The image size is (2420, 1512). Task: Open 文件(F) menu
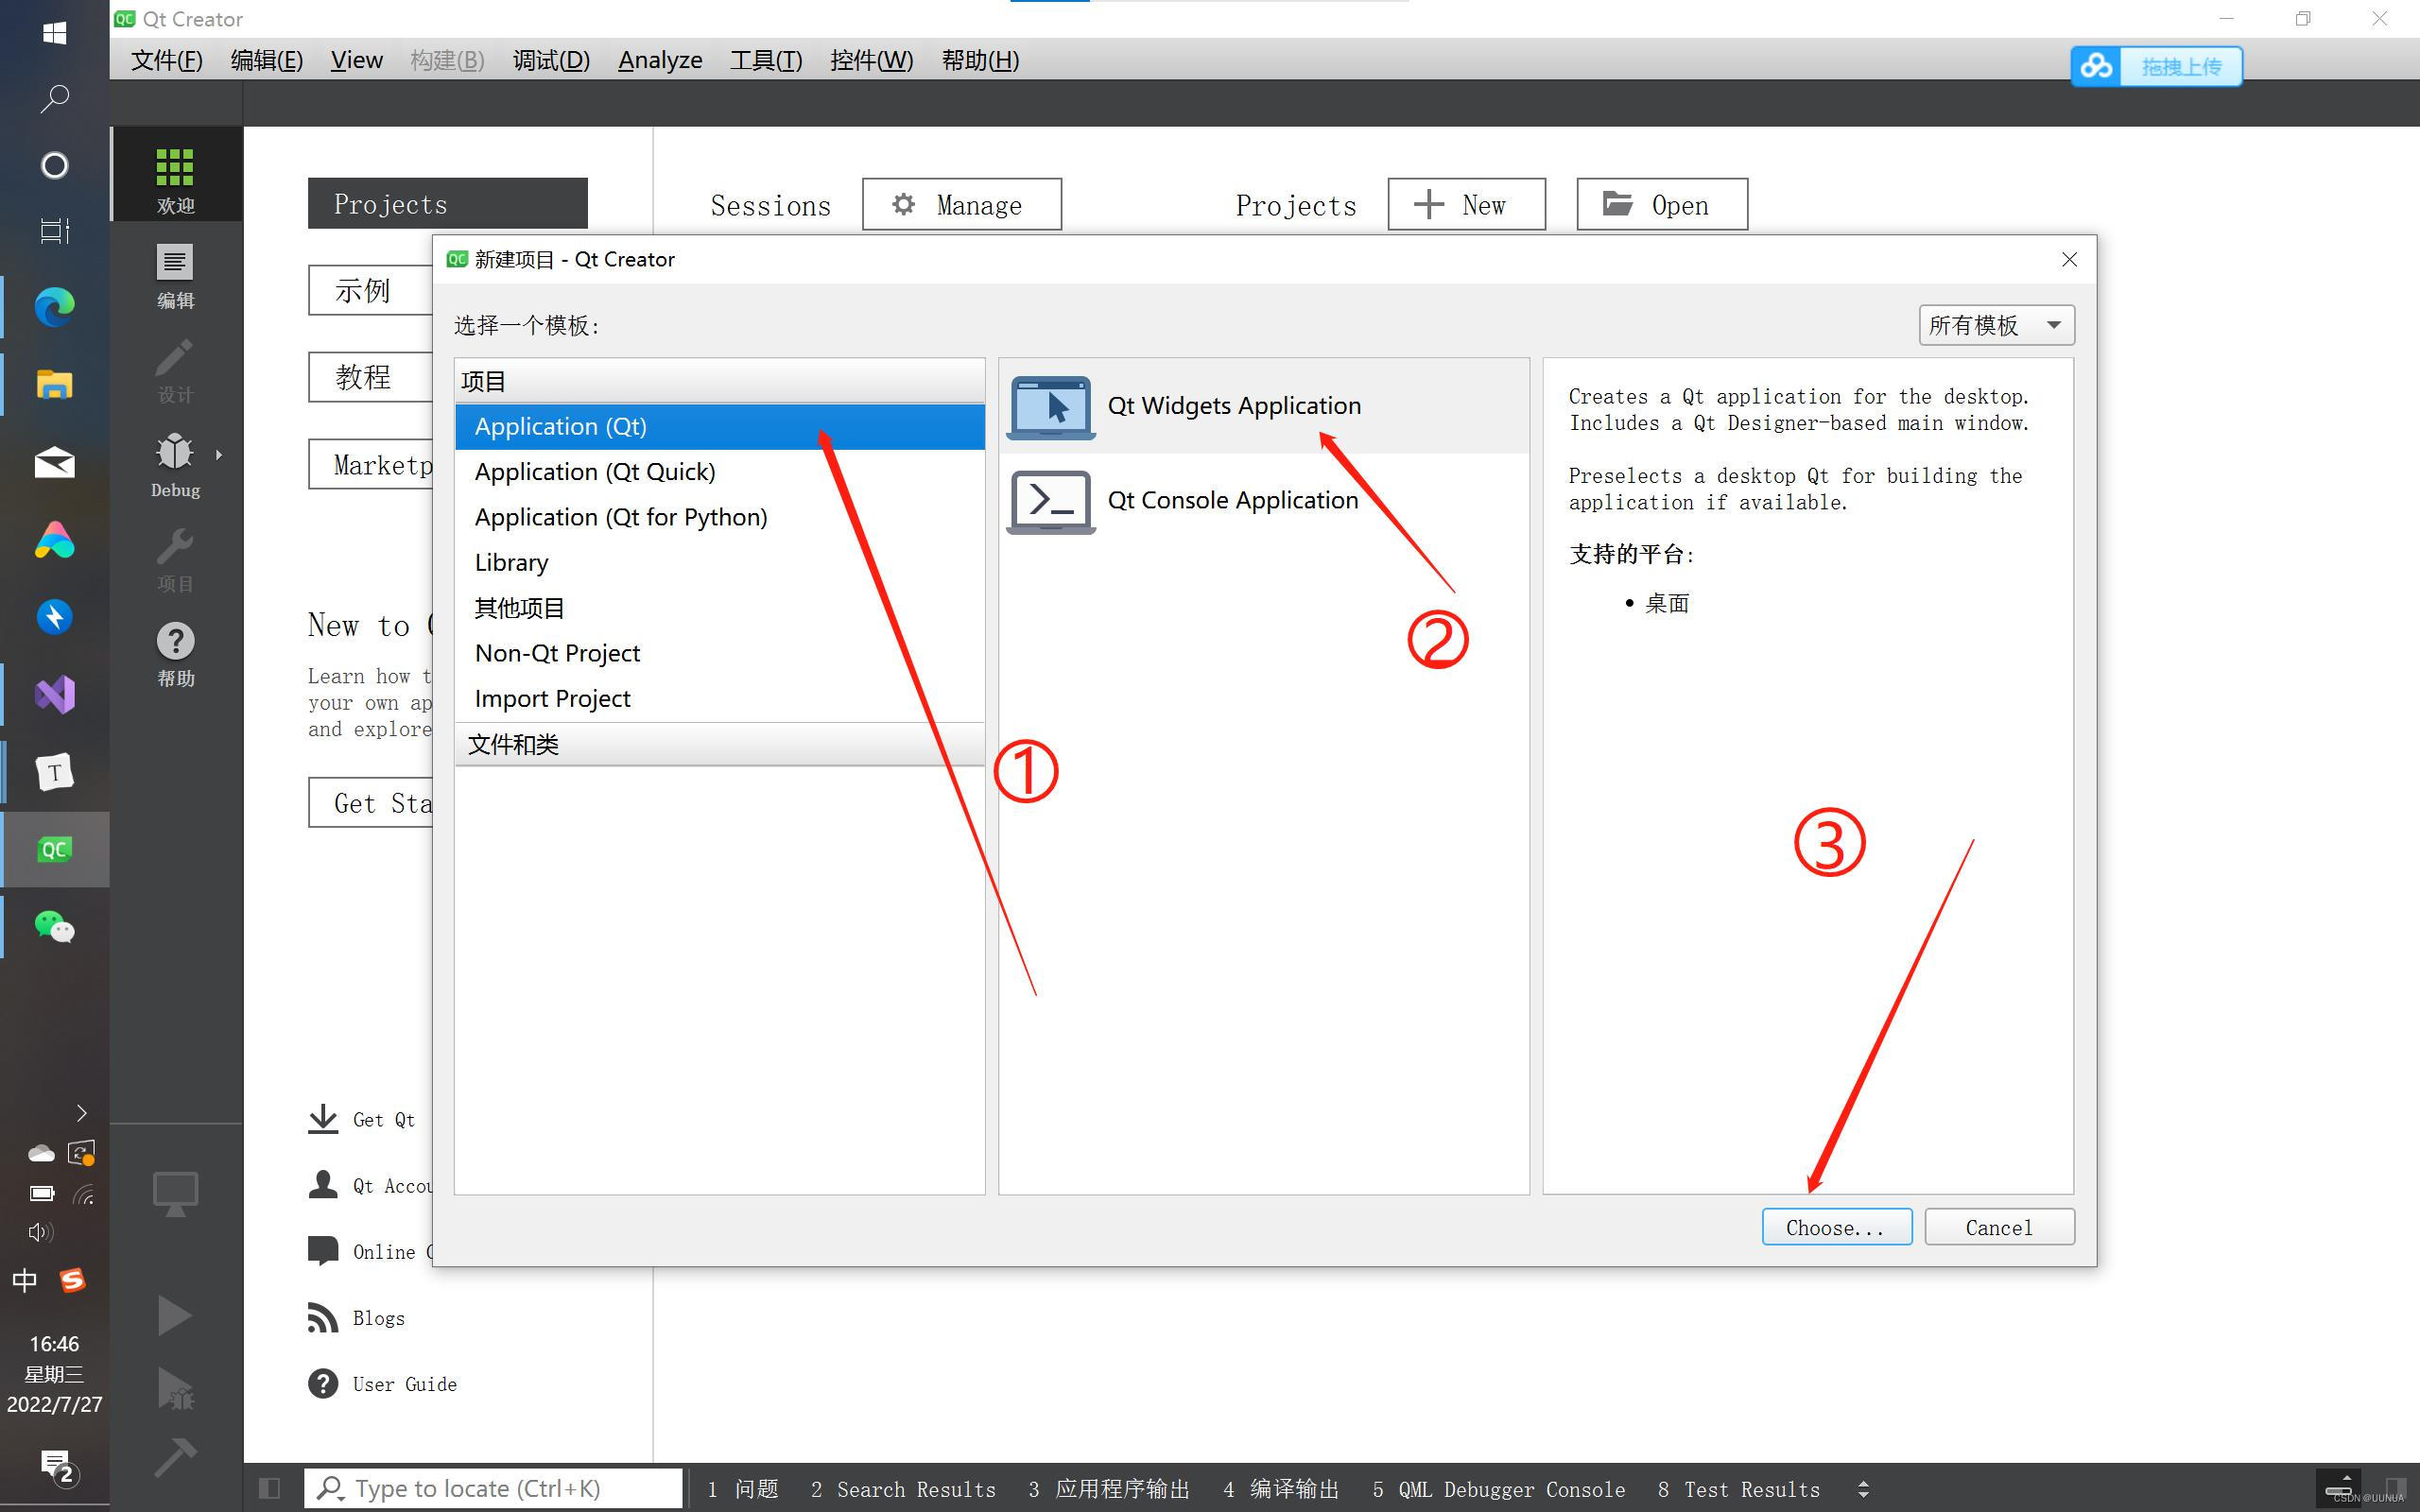[167, 60]
